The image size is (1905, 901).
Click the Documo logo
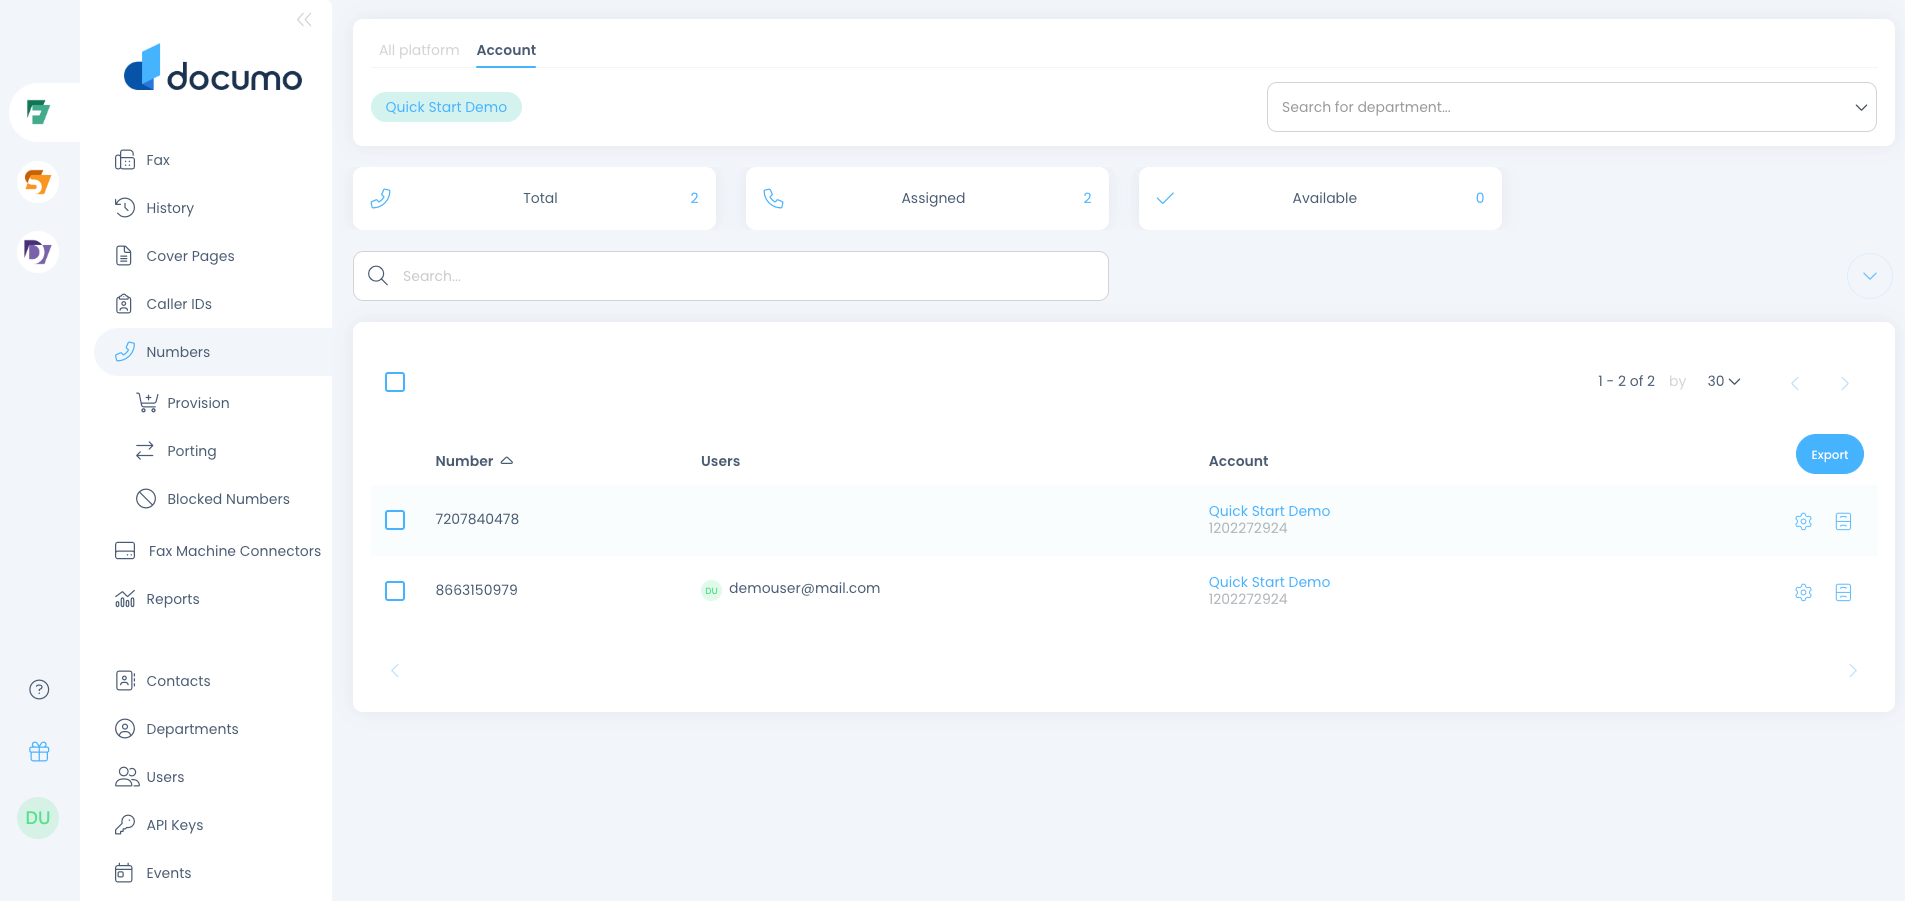[213, 68]
